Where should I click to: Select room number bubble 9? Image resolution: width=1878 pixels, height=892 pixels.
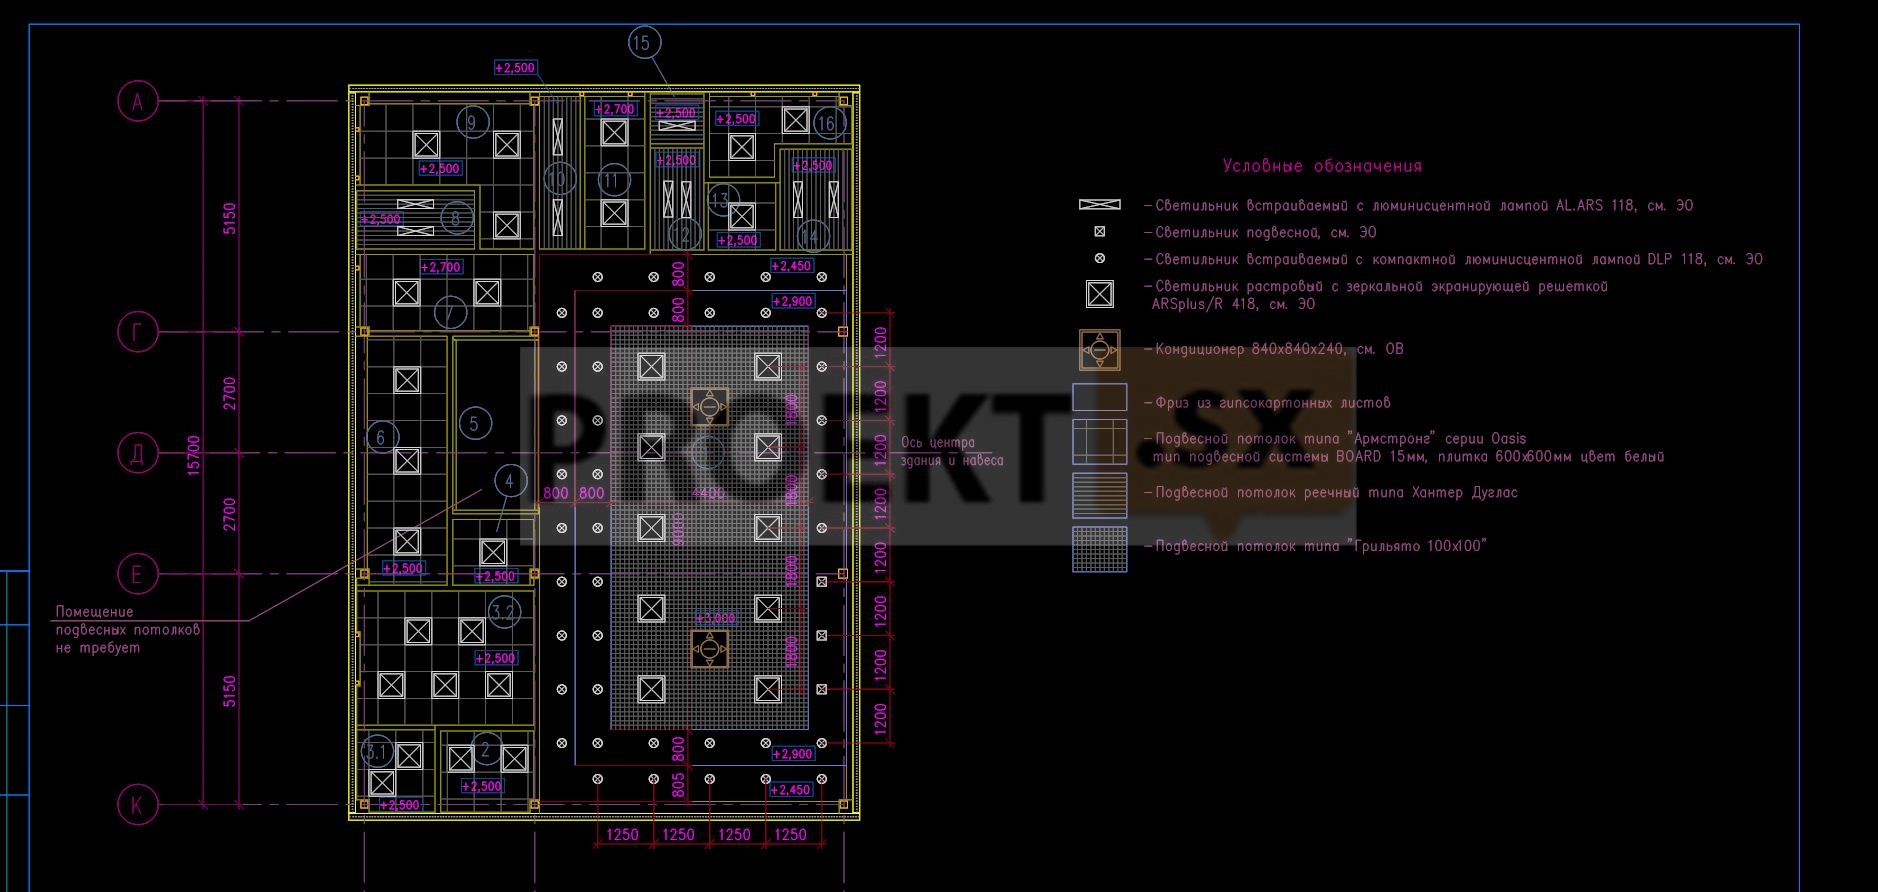(x=472, y=122)
